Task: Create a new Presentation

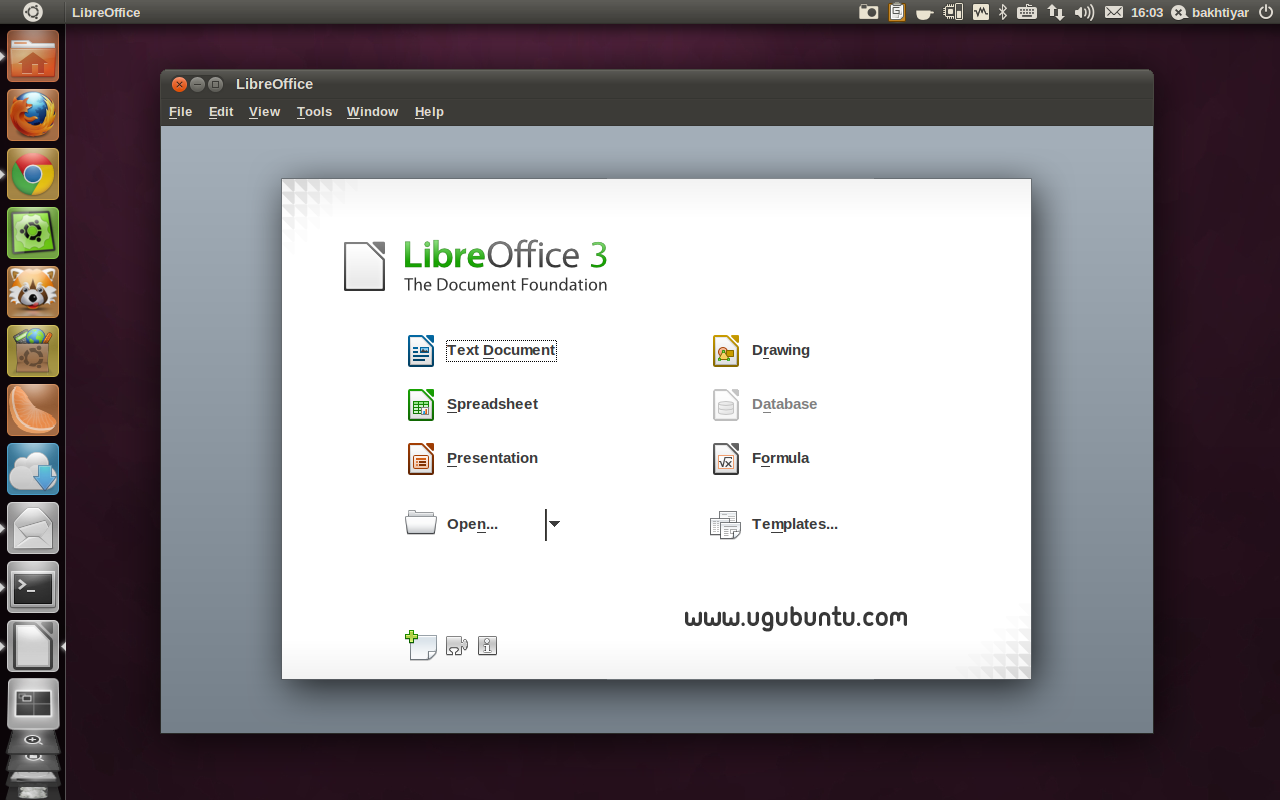Action: [x=492, y=458]
